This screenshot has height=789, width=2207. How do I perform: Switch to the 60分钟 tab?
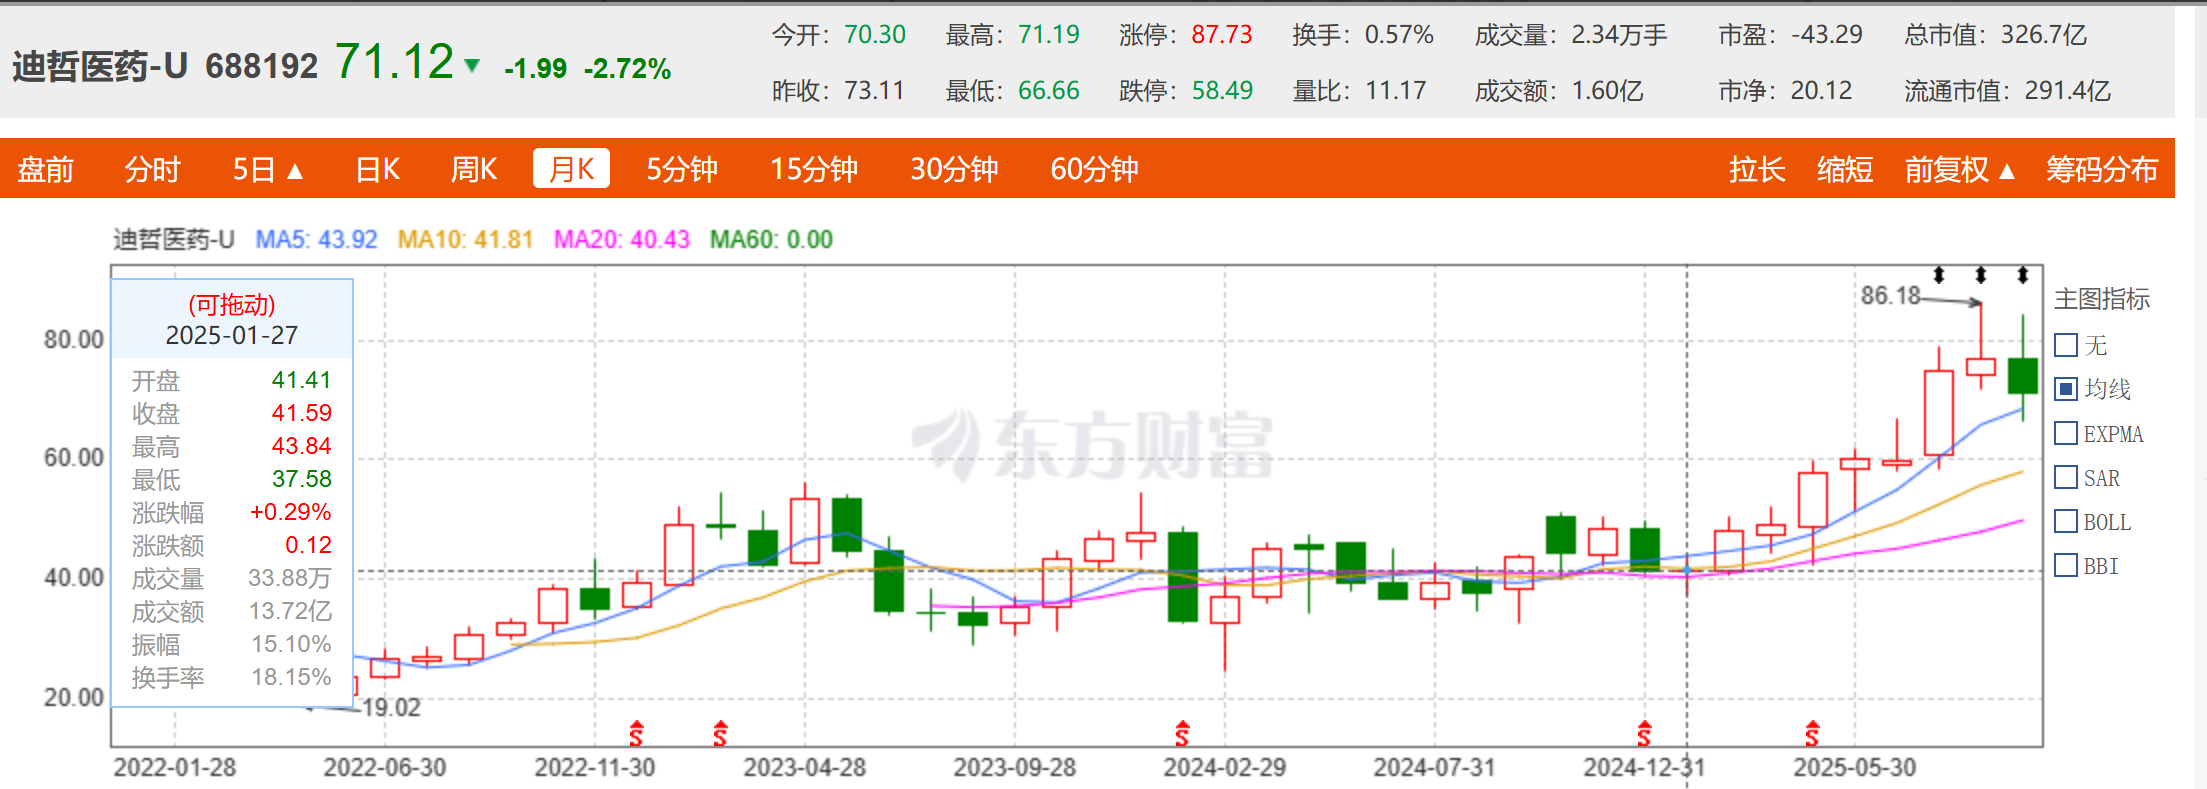tap(1094, 169)
